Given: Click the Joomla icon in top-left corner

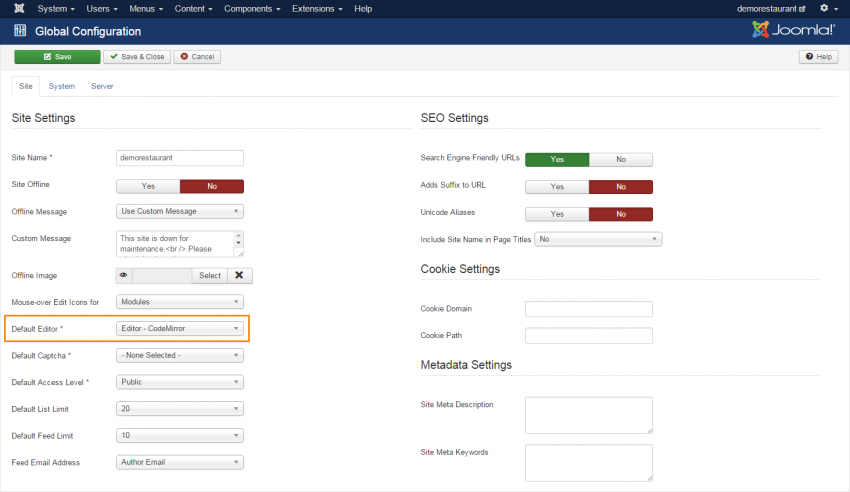Looking at the screenshot, I should pyautogui.click(x=19, y=8).
